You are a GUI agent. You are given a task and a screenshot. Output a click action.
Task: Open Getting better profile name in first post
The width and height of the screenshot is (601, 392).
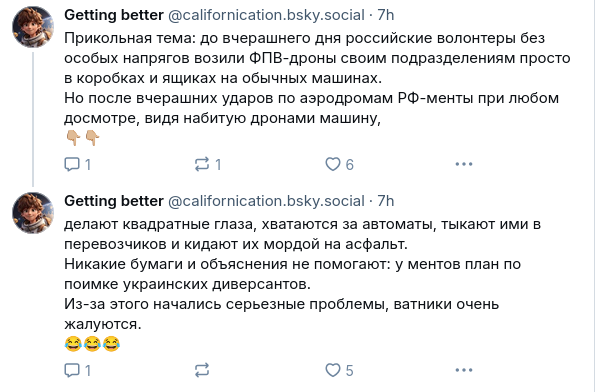pos(114,15)
